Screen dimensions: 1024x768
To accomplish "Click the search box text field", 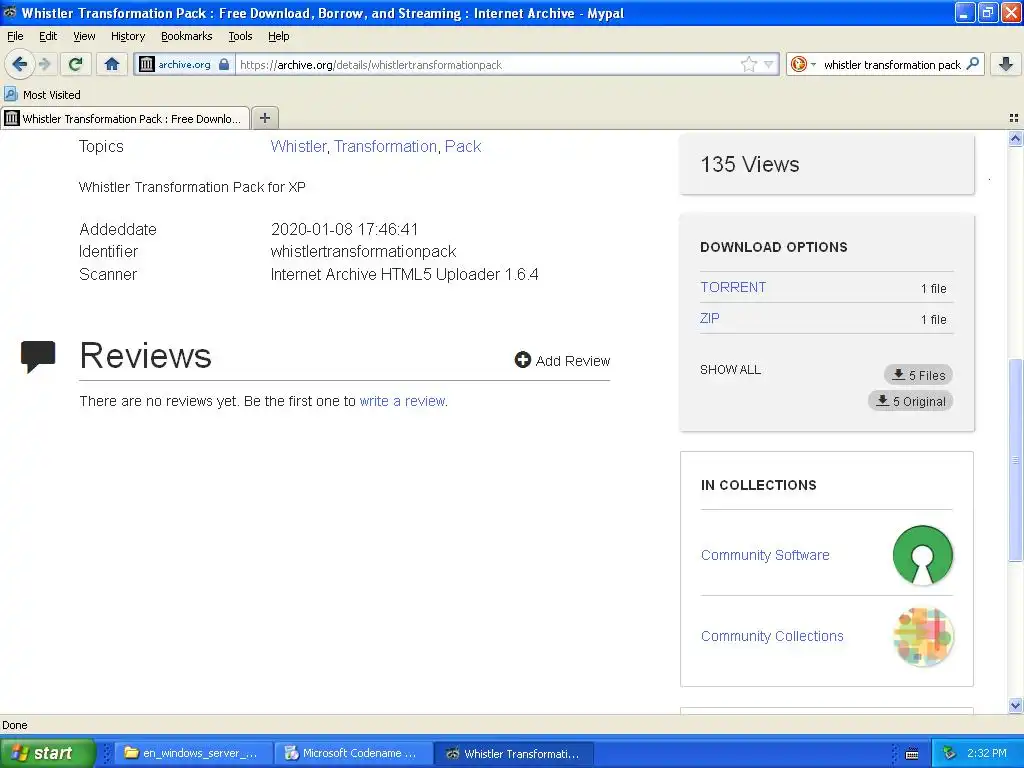I will click(x=891, y=65).
